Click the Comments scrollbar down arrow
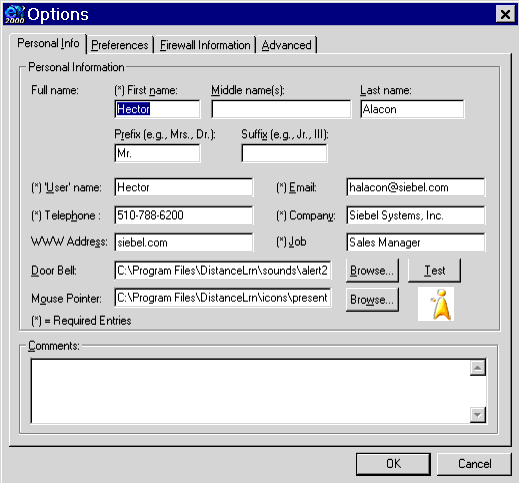This screenshot has width=519, height=483. coord(478,415)
